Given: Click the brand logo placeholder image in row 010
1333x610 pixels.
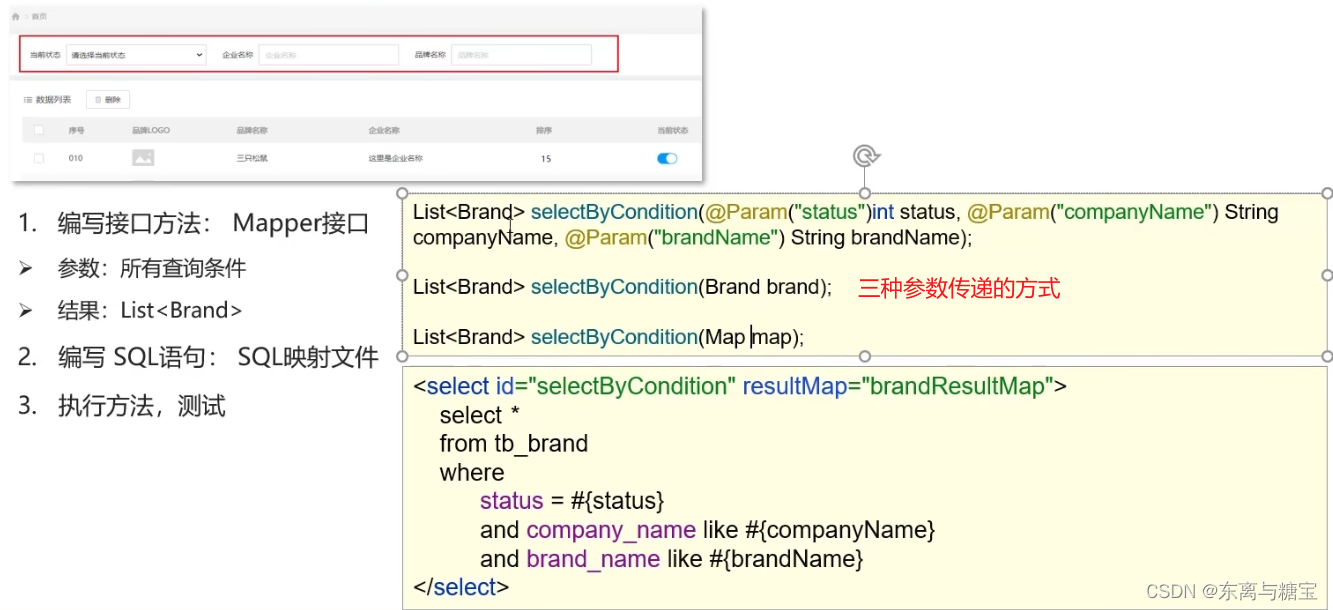Looking at the screenshot, I should pyautogui.click(x=143, y=158).
